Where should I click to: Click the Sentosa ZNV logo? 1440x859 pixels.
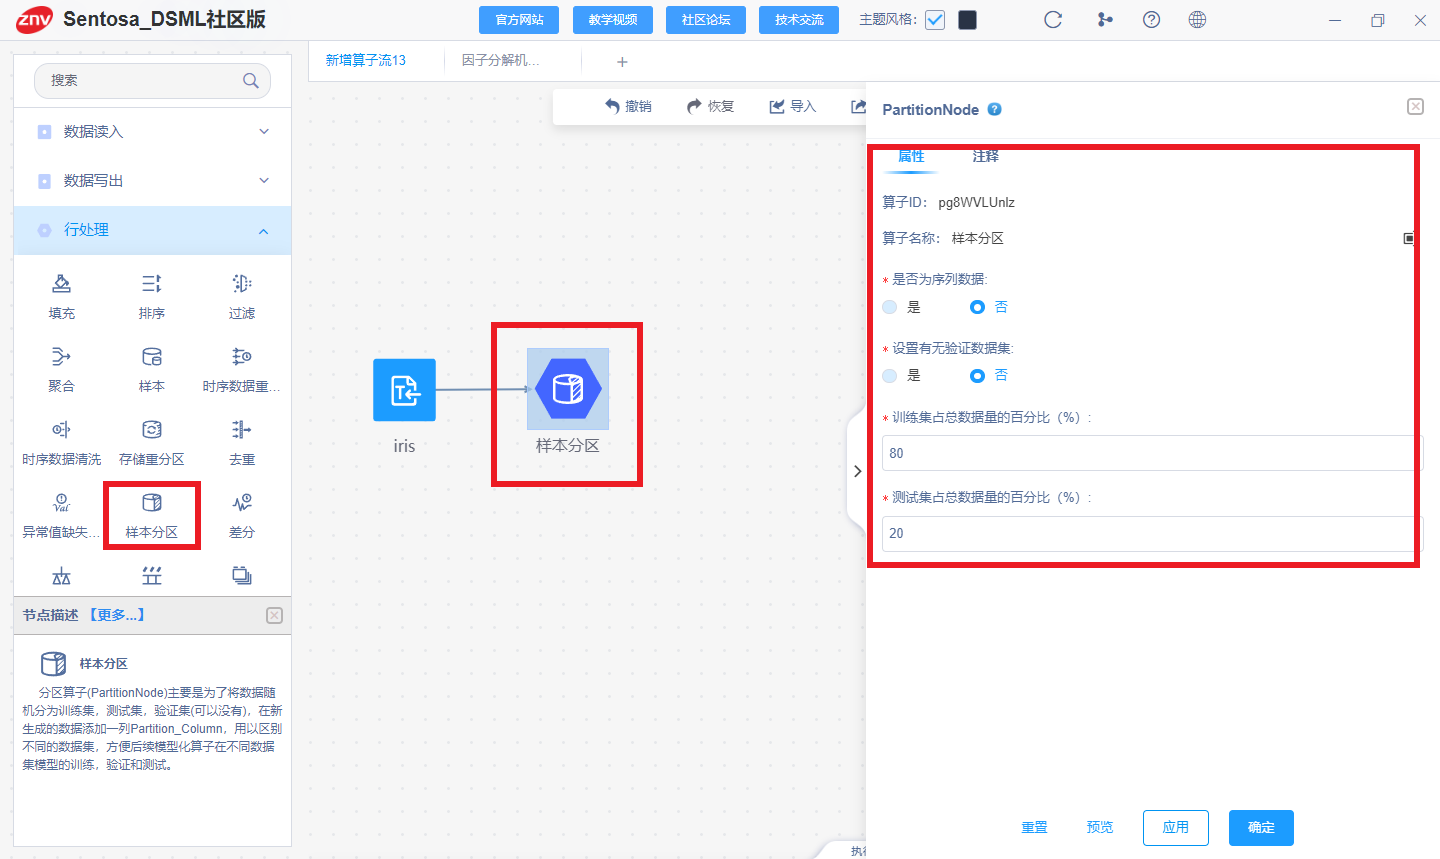[35, 20]
